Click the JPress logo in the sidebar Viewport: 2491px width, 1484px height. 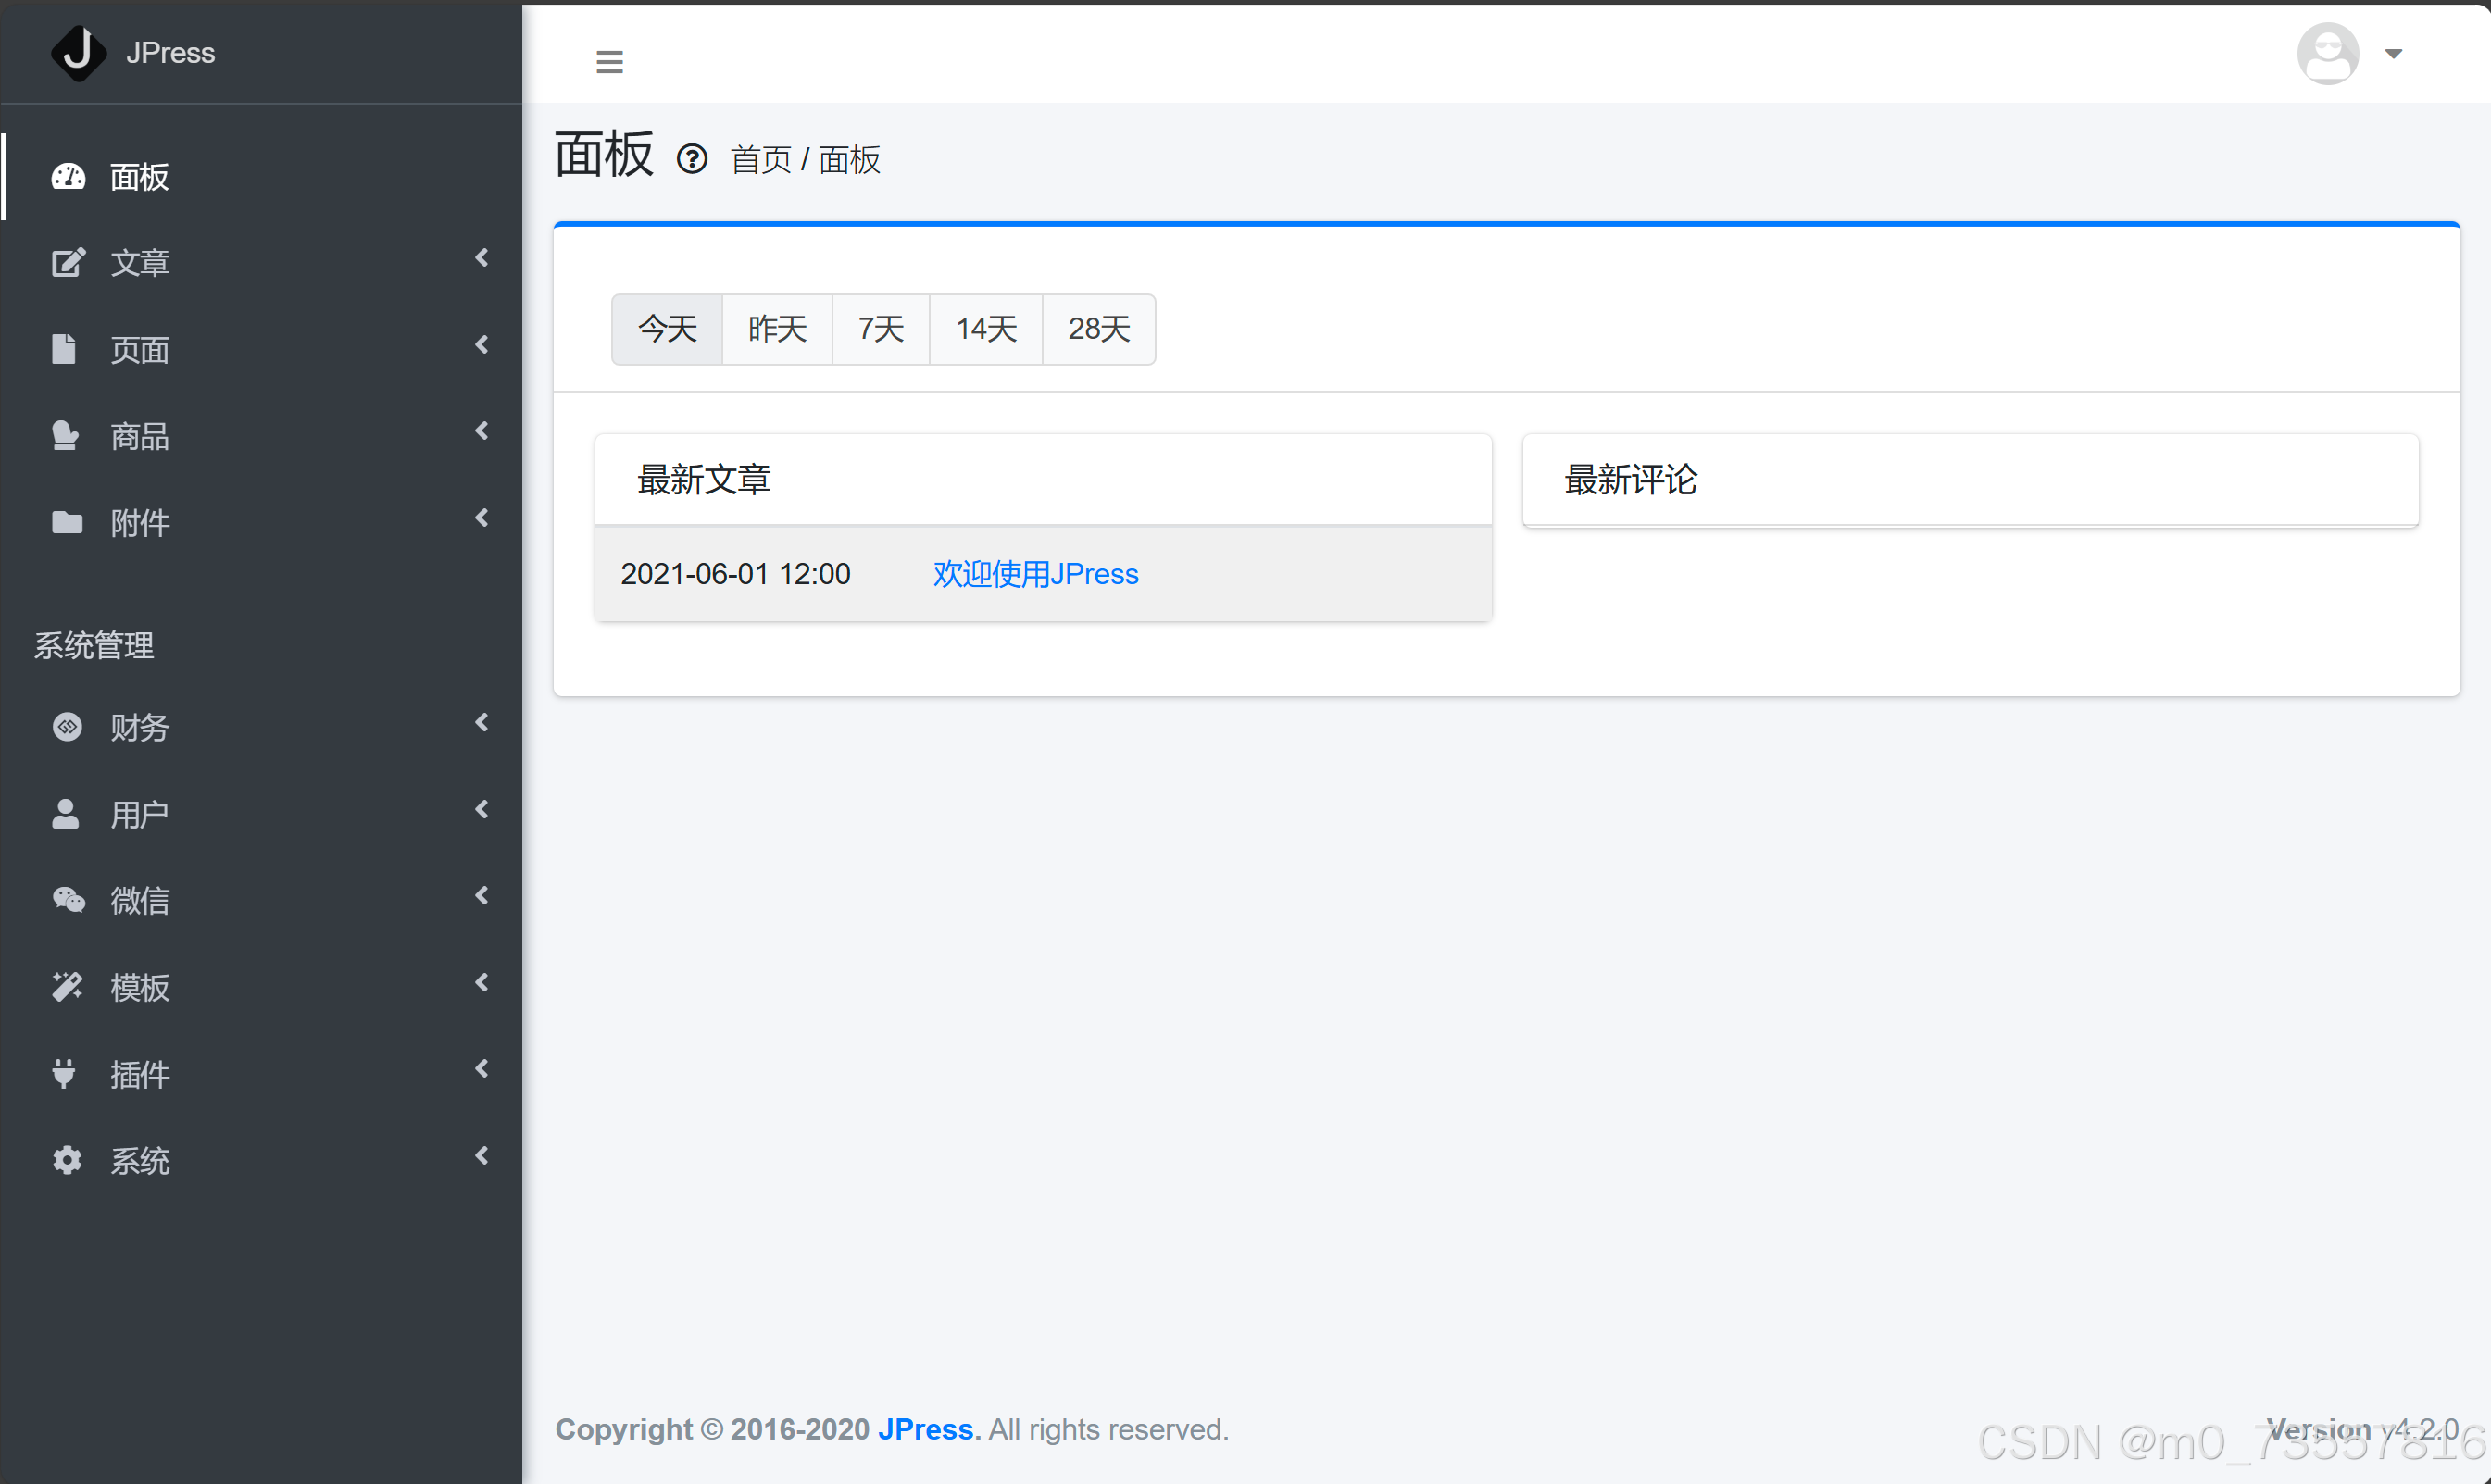pyautogui.click(x=79, y=52)
